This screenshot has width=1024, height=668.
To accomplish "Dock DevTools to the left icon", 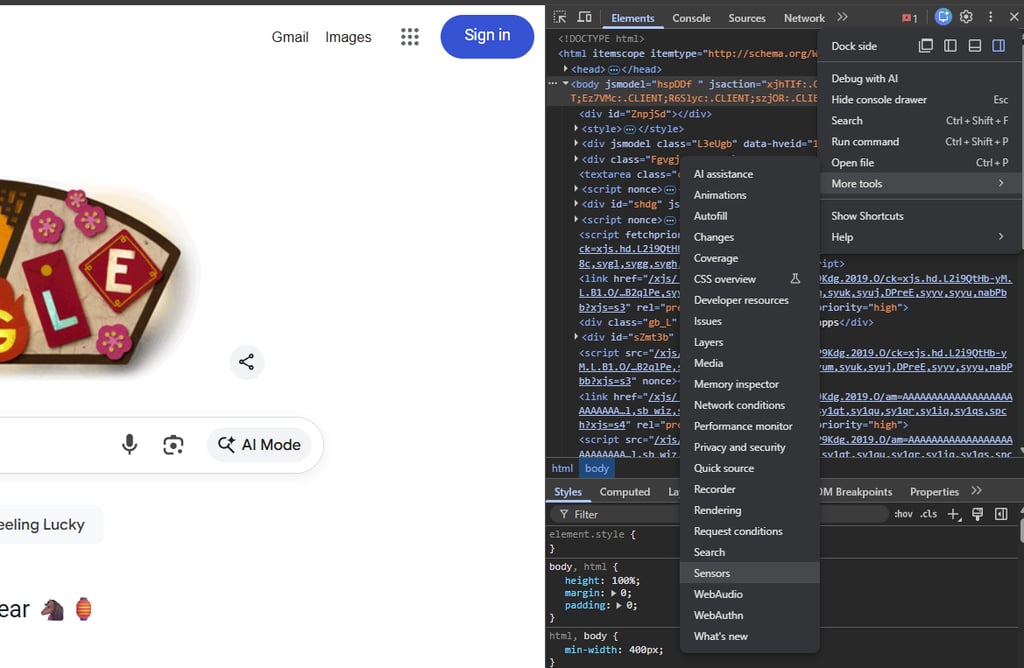I will coord(950,46).
